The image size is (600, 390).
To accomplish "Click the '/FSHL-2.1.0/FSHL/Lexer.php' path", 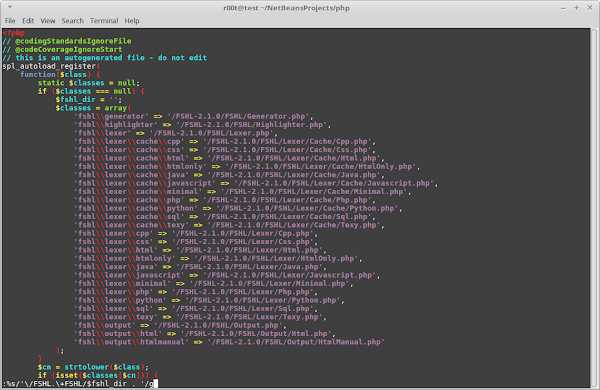I will (213, 133).
